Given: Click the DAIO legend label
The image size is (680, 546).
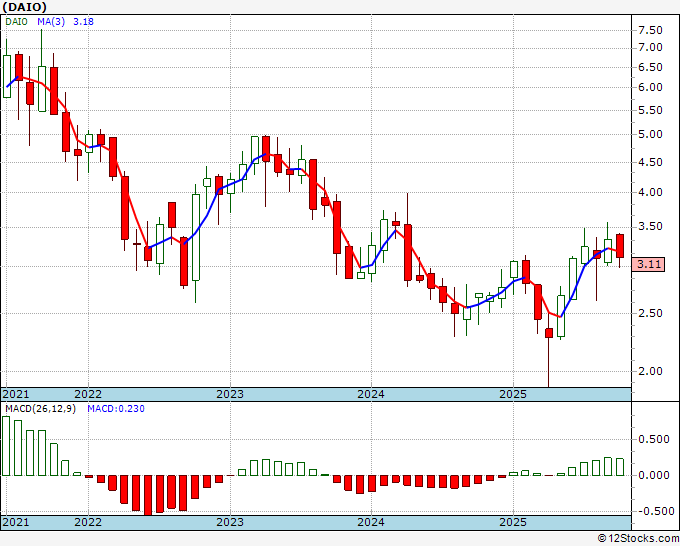Looking at the screenshot, I should coord(16,22).
